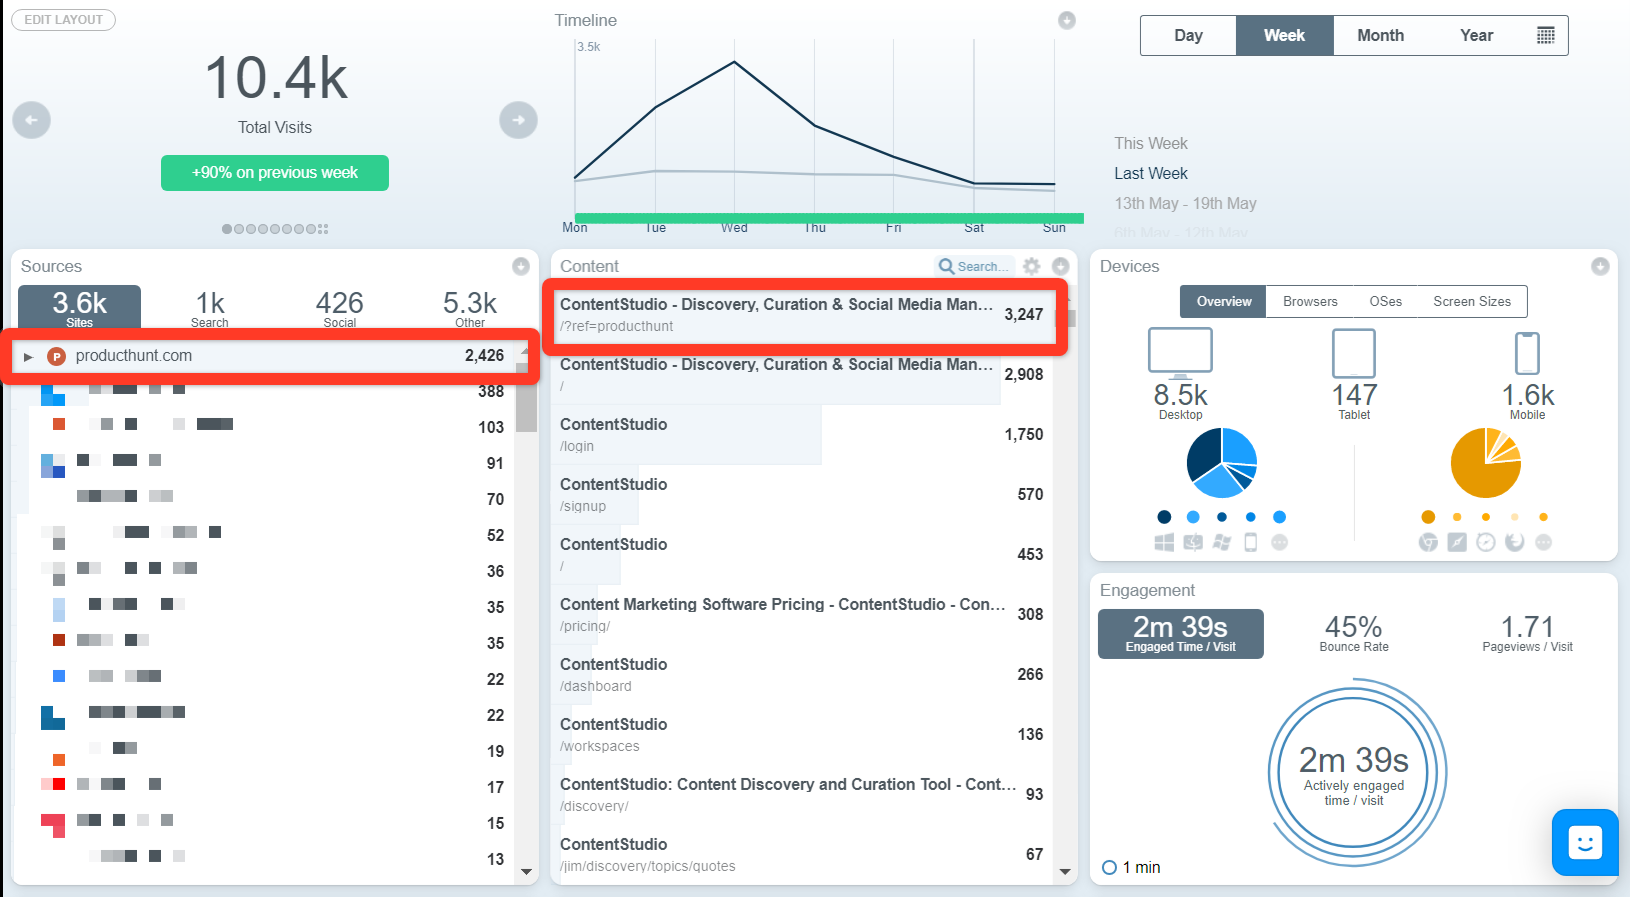Click Sources list scroll-down arrow
Screen dimensions: 1630x897
pyautogui.click(x=527, y=872)
